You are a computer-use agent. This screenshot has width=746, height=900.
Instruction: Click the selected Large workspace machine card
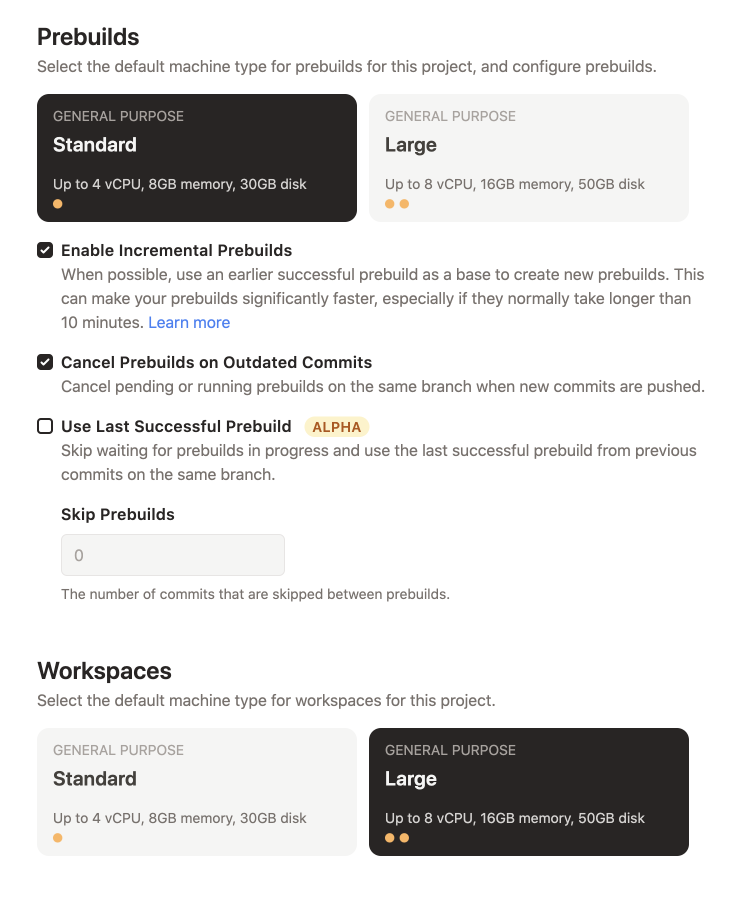click(529, 791)
